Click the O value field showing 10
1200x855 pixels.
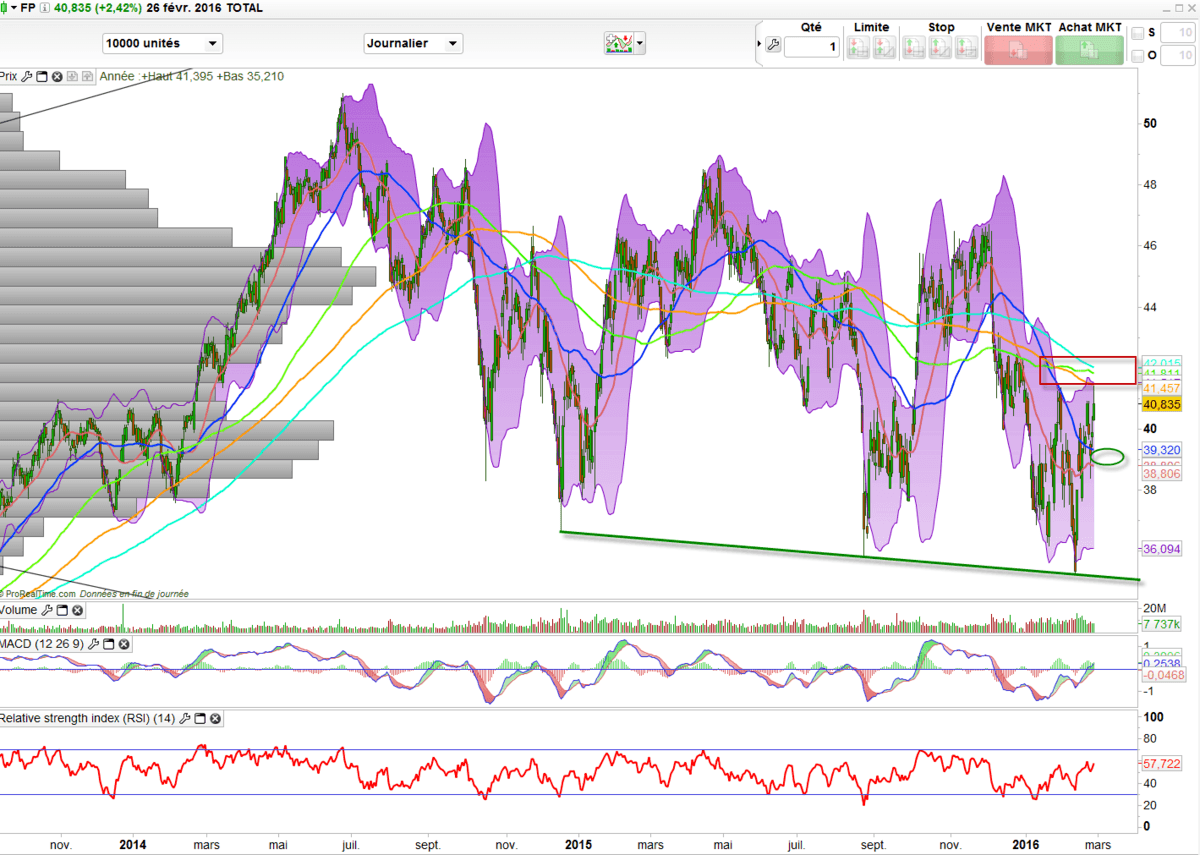1177,56
